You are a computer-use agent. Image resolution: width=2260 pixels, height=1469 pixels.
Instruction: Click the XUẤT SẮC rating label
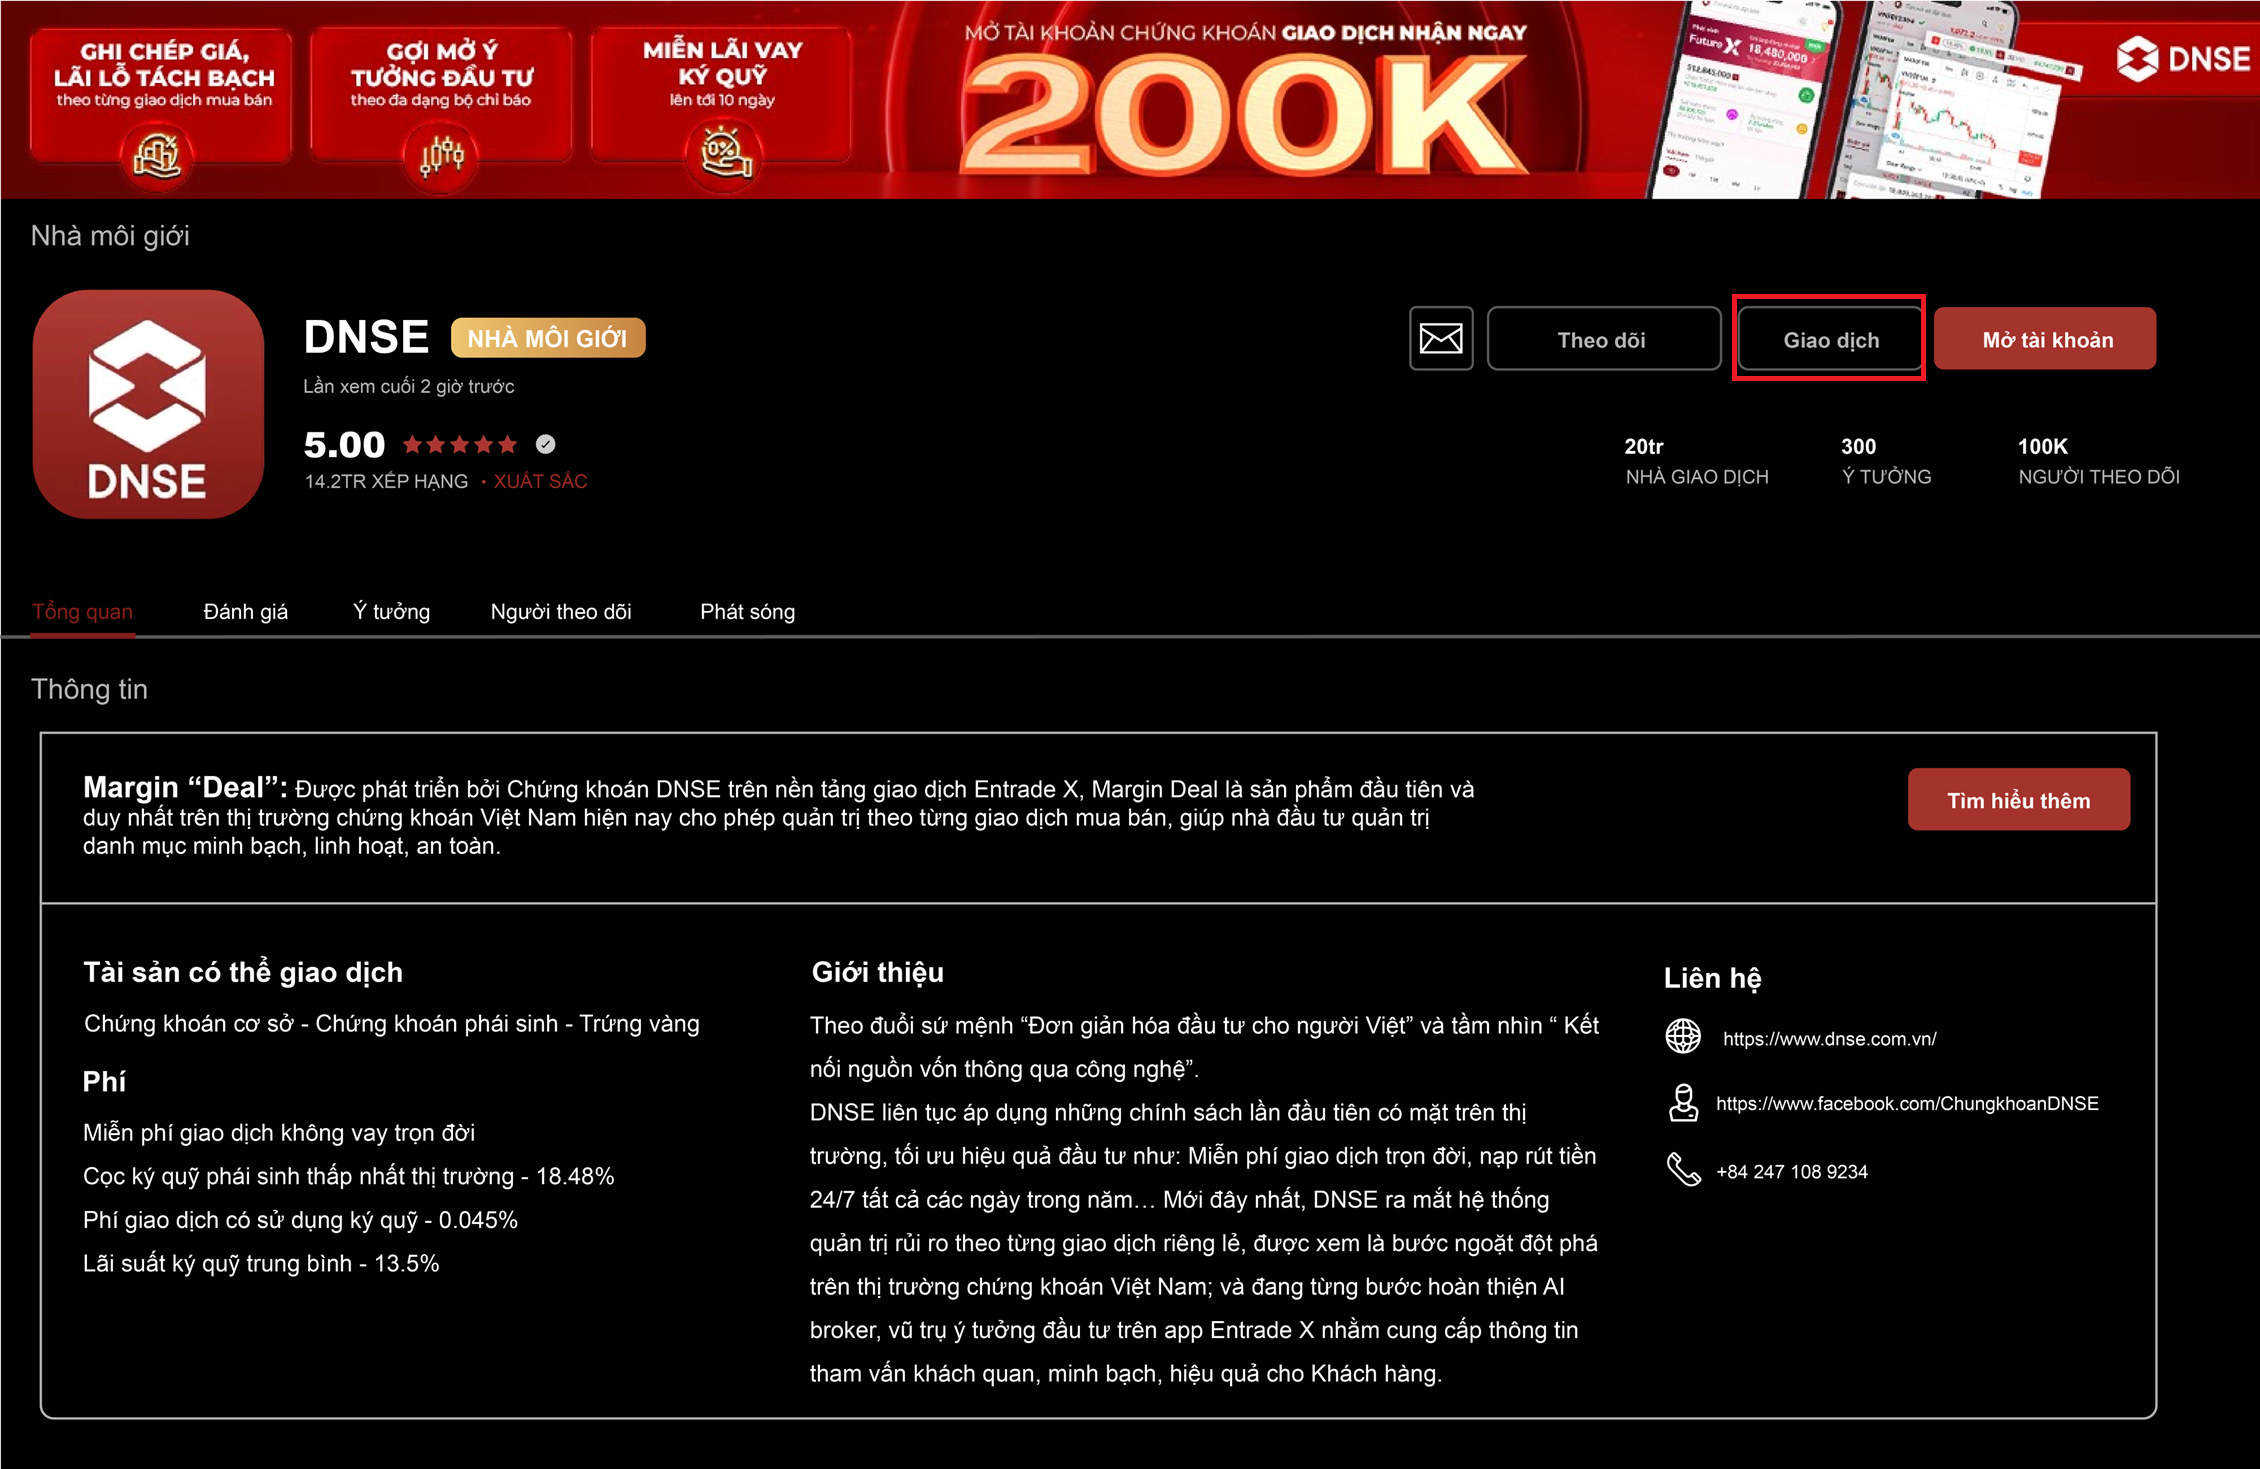pyautogui.click(x=540, y=482)
